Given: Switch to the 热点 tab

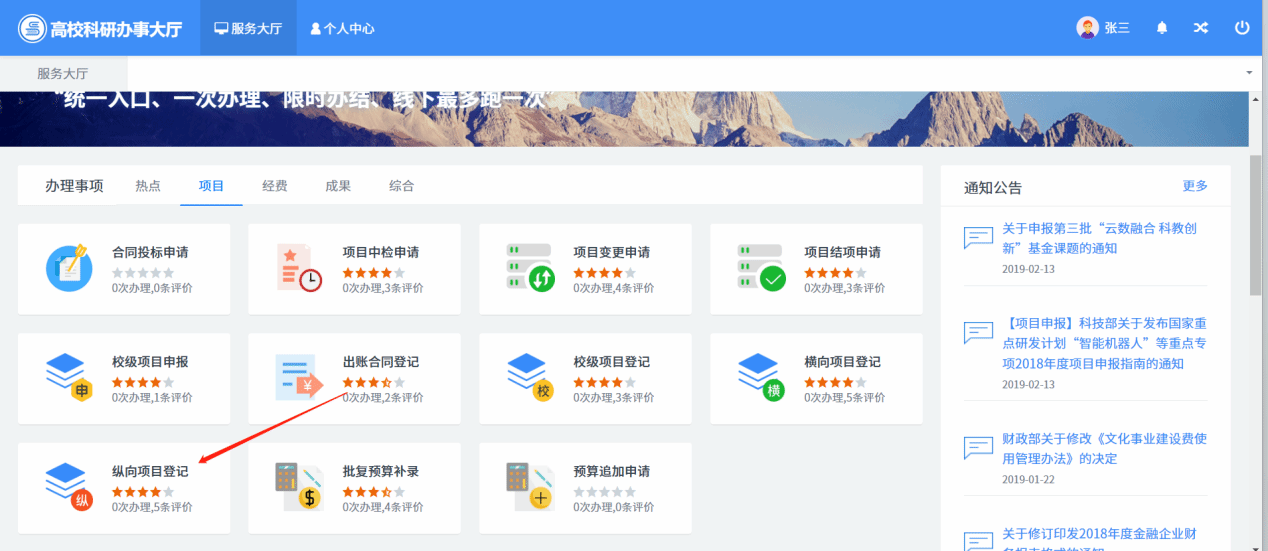Looking at the screenshot, I should (148, 186).
